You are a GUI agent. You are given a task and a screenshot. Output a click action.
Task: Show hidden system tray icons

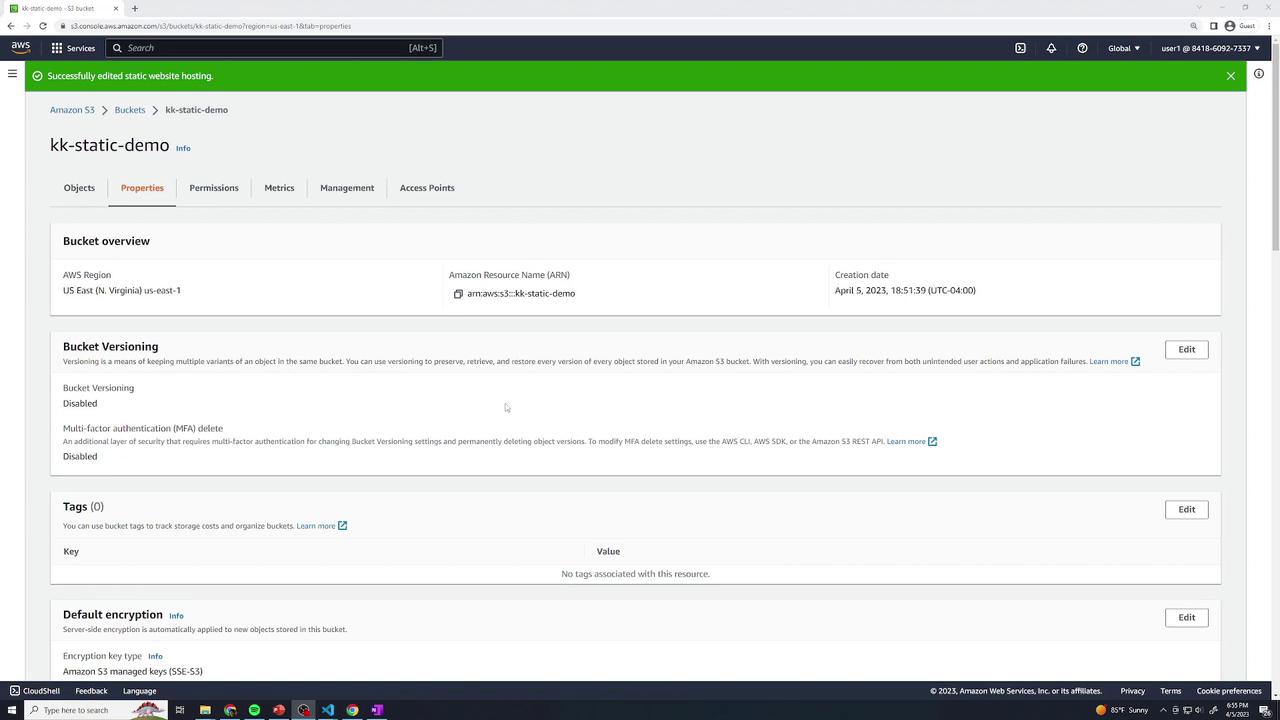[x=1162, y=710]
